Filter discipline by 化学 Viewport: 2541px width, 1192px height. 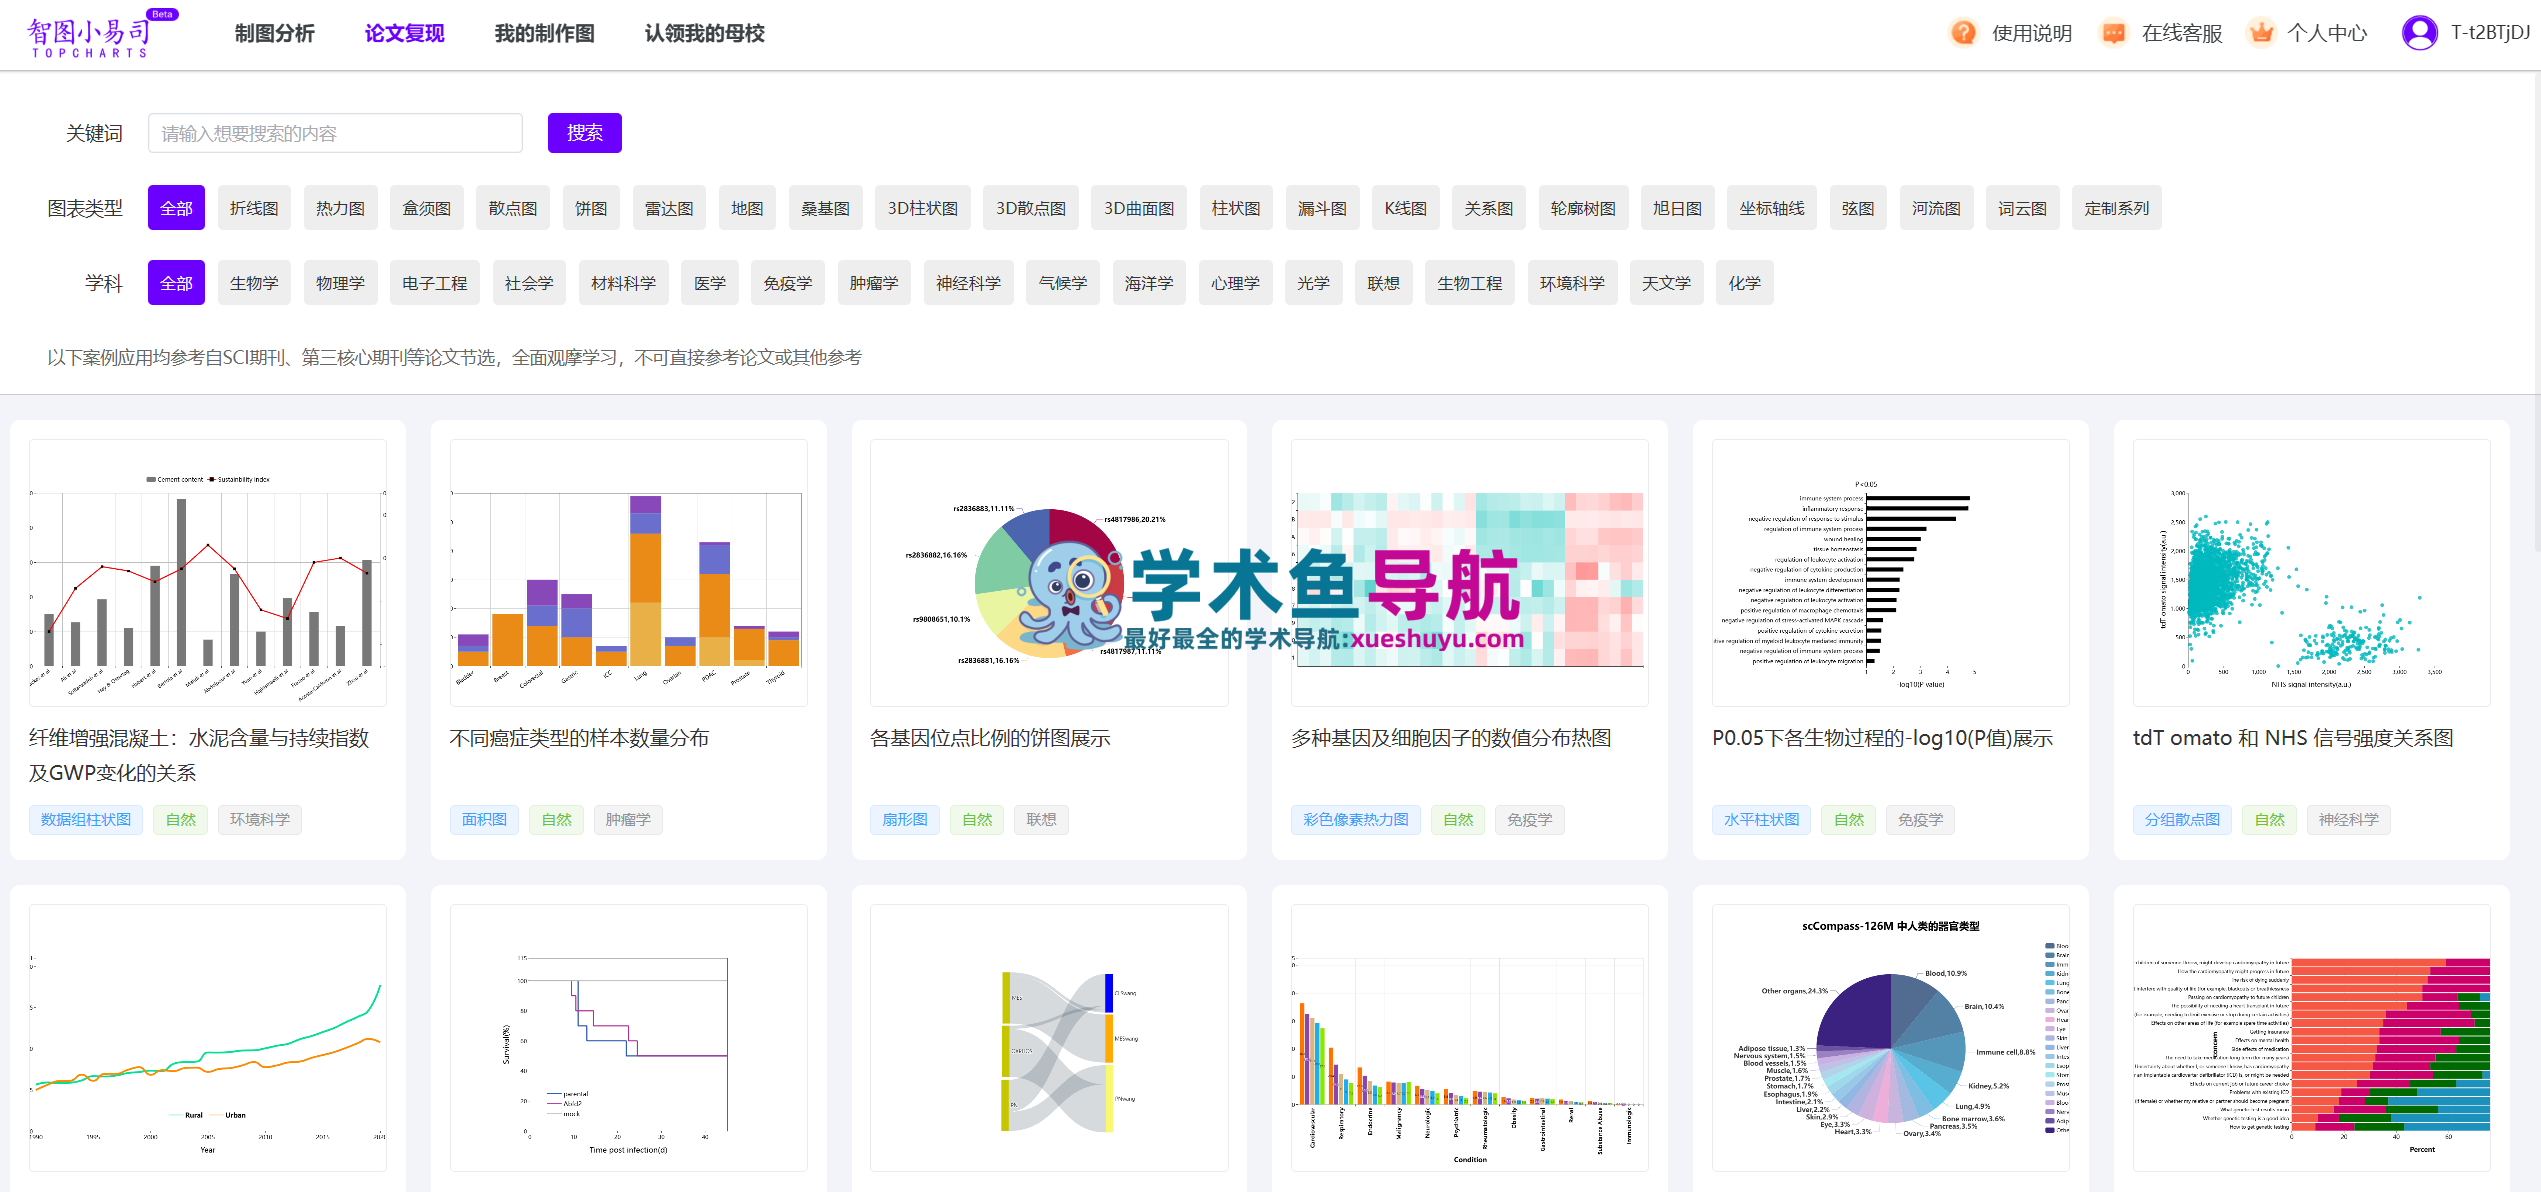click(x=1745, y=283)
